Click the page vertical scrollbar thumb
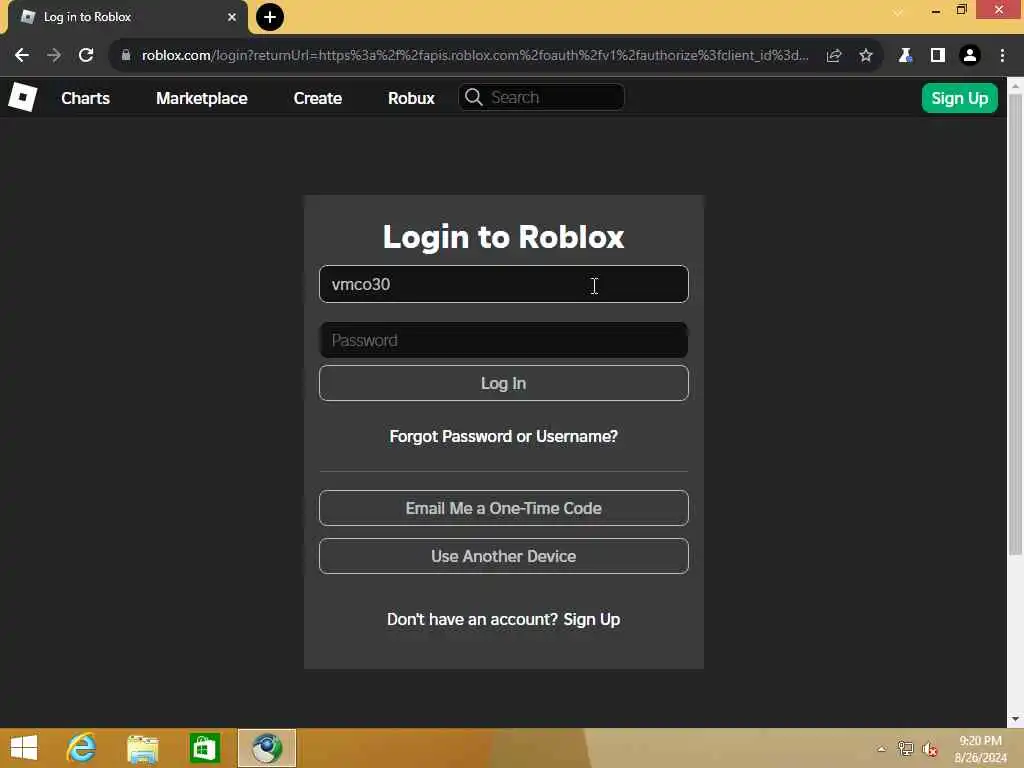 [x=1015, y=325]
